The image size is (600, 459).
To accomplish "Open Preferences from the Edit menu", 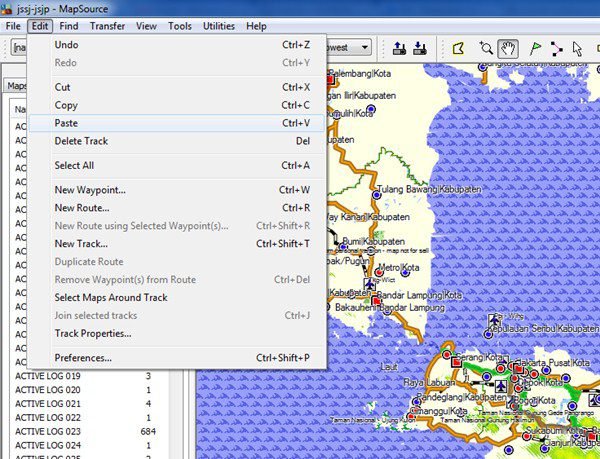I will 83,357.
